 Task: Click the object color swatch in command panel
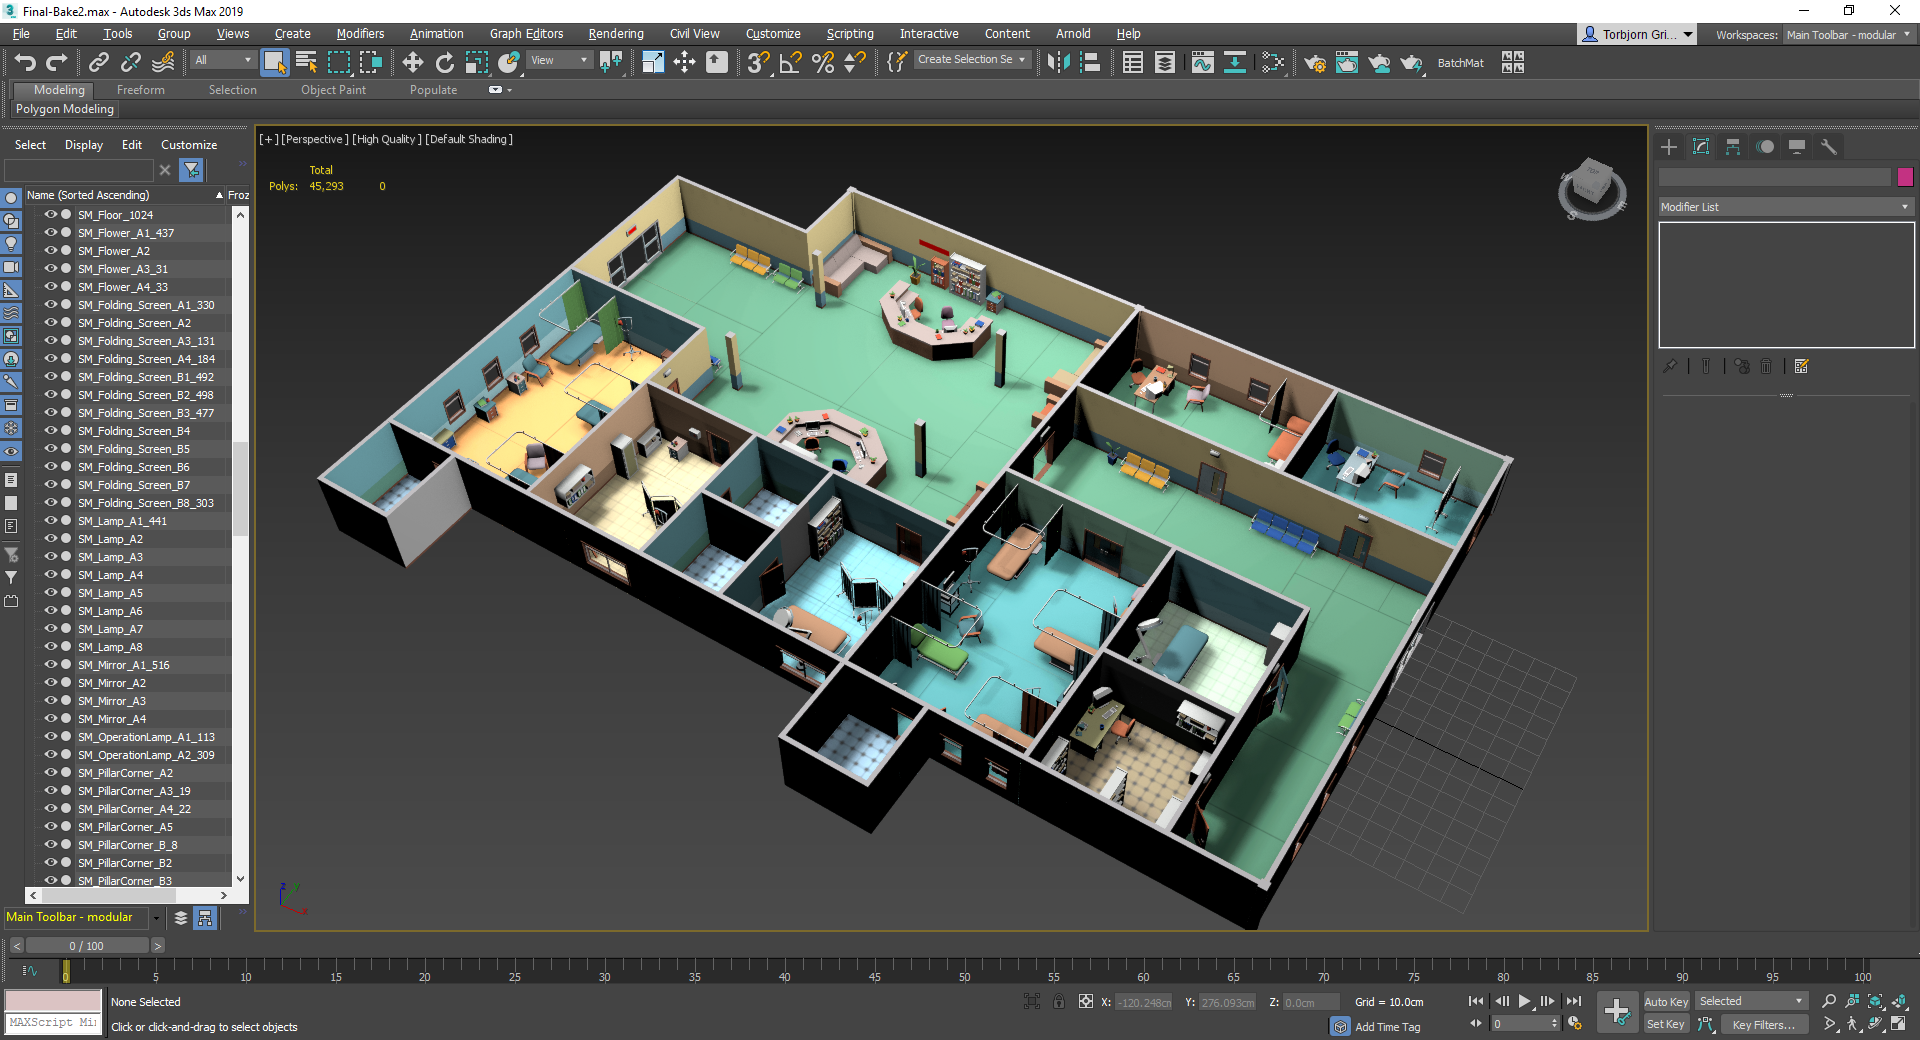[1905, 176]
